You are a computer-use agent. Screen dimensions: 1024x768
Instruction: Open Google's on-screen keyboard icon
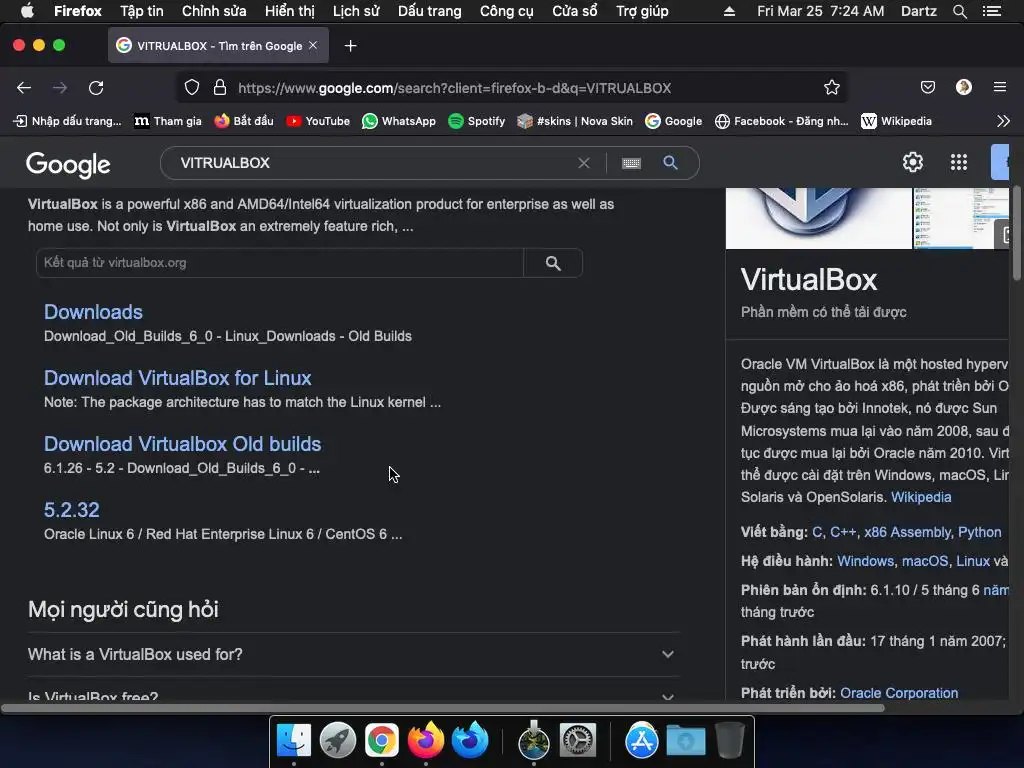631,163
